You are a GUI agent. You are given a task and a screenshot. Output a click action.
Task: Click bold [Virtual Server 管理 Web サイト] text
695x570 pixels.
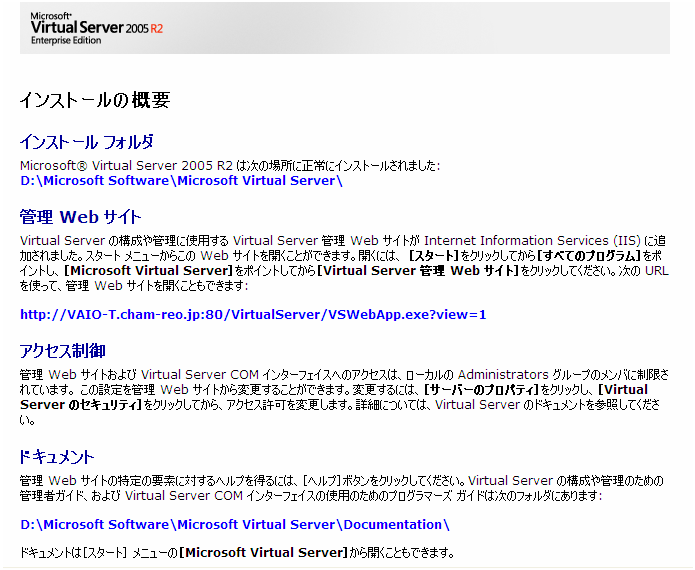click(x=418, y=271)
